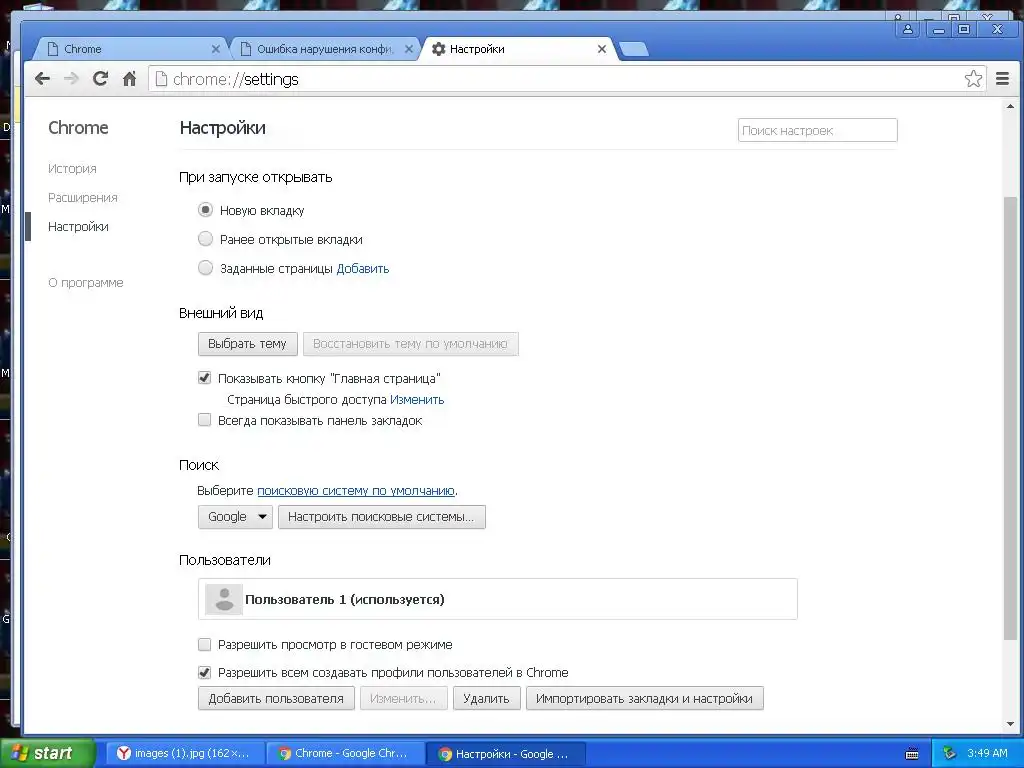1024x768 pixels.
Task: Open the Chrome hamburger menu
Action: [1002, 79]
